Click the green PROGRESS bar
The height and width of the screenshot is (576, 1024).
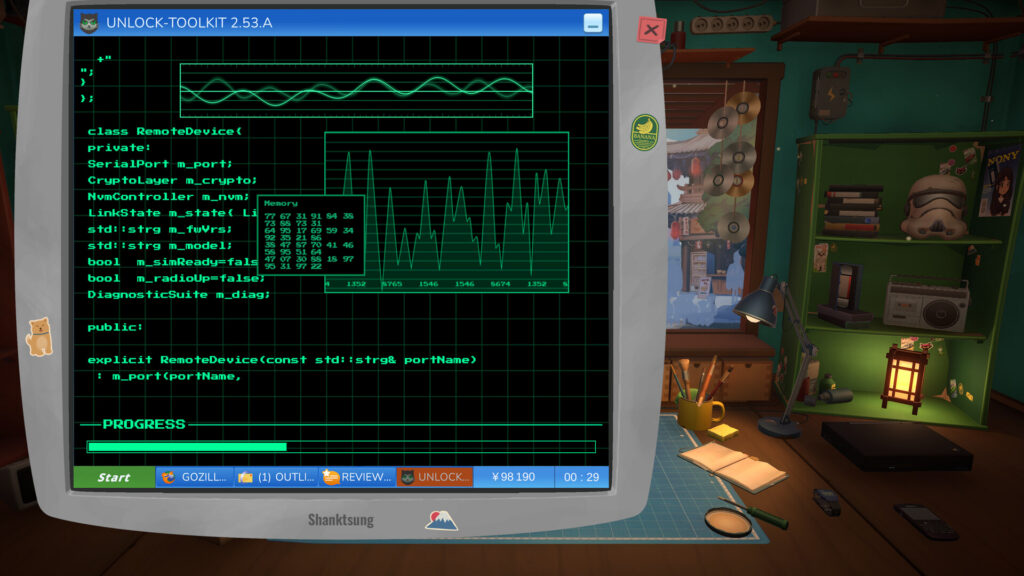coord(341,447)
